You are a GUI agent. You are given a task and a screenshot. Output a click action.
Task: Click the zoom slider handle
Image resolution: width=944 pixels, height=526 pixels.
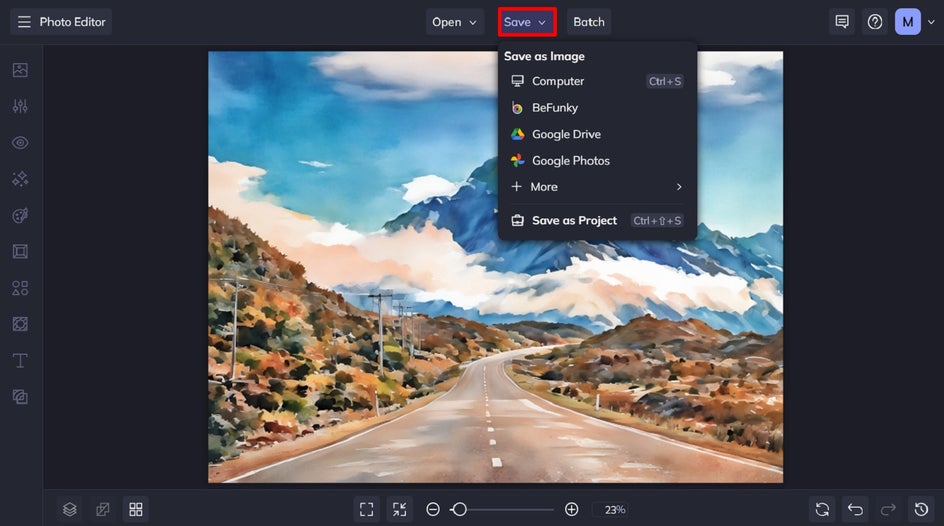(x=459, y=509)
